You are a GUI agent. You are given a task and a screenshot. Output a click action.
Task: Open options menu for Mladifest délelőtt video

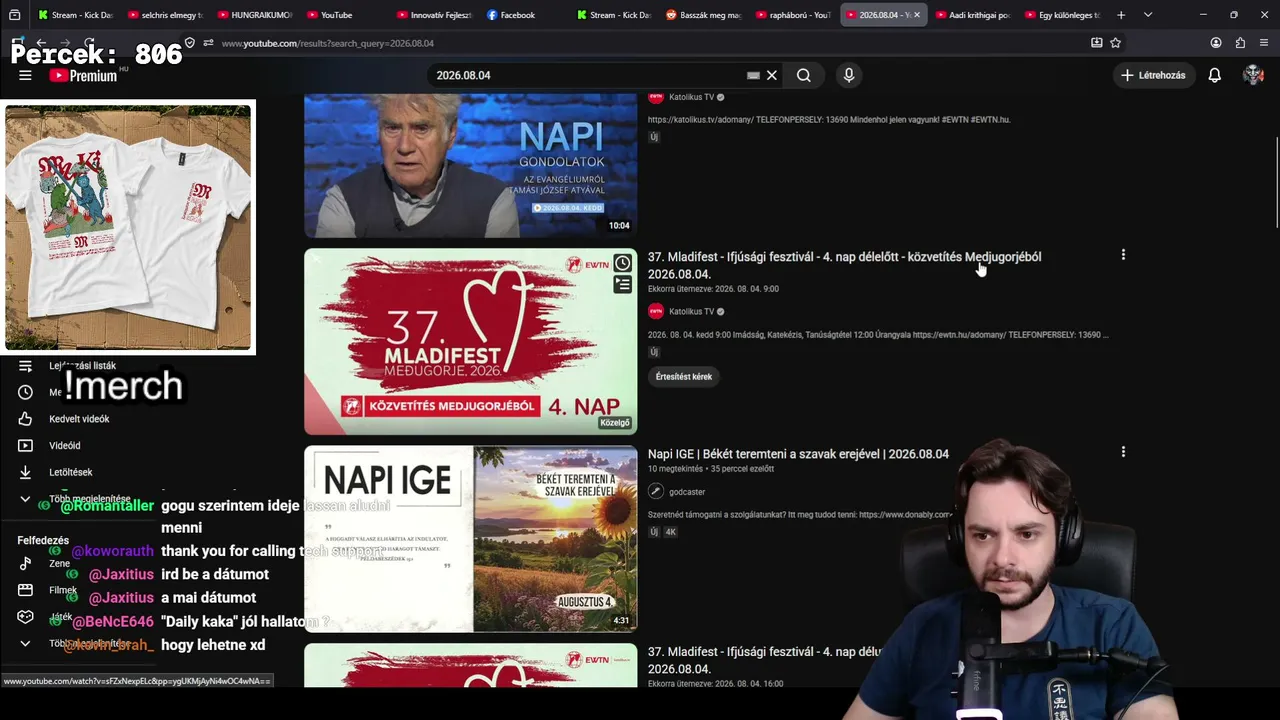(1123, 256)
